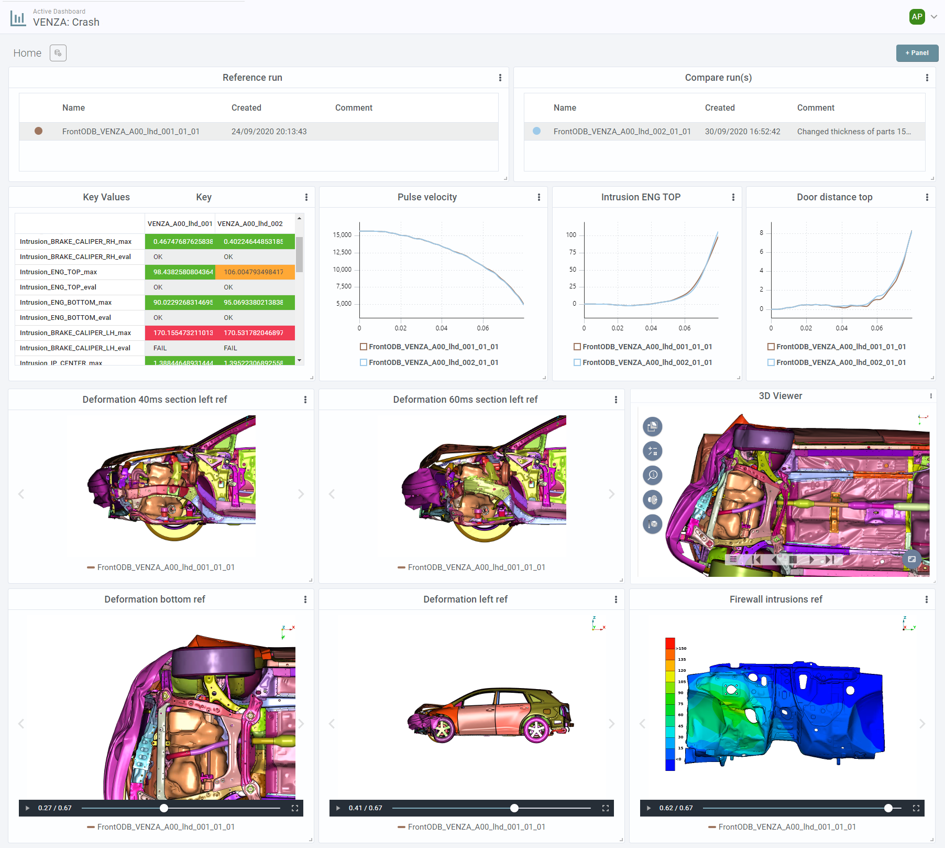Viewport: 945px width, 848px height.
Task: Show next image in Deformation 40ms panel
Action: click(x=301, y=494)
